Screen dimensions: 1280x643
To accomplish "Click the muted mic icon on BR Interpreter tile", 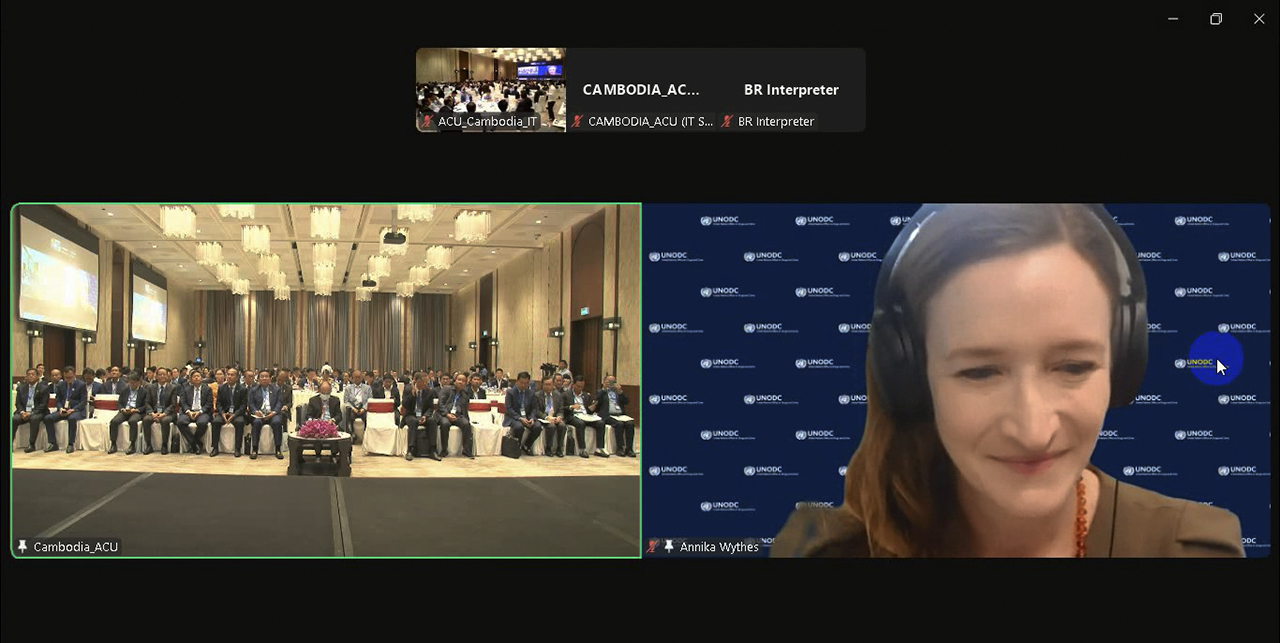I will [x=728, y=121].
